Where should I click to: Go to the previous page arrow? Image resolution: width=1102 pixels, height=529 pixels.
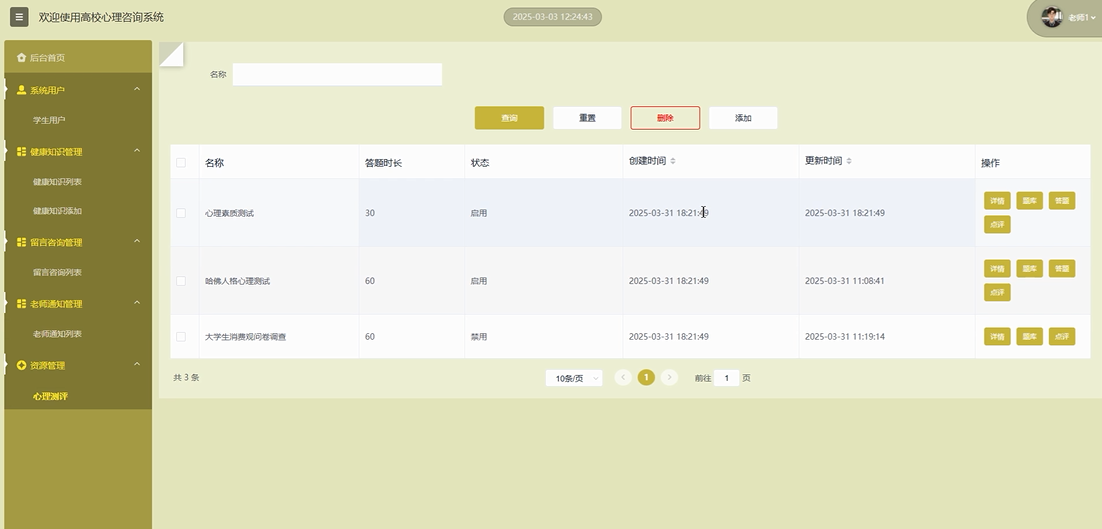[x=623, y=378]
